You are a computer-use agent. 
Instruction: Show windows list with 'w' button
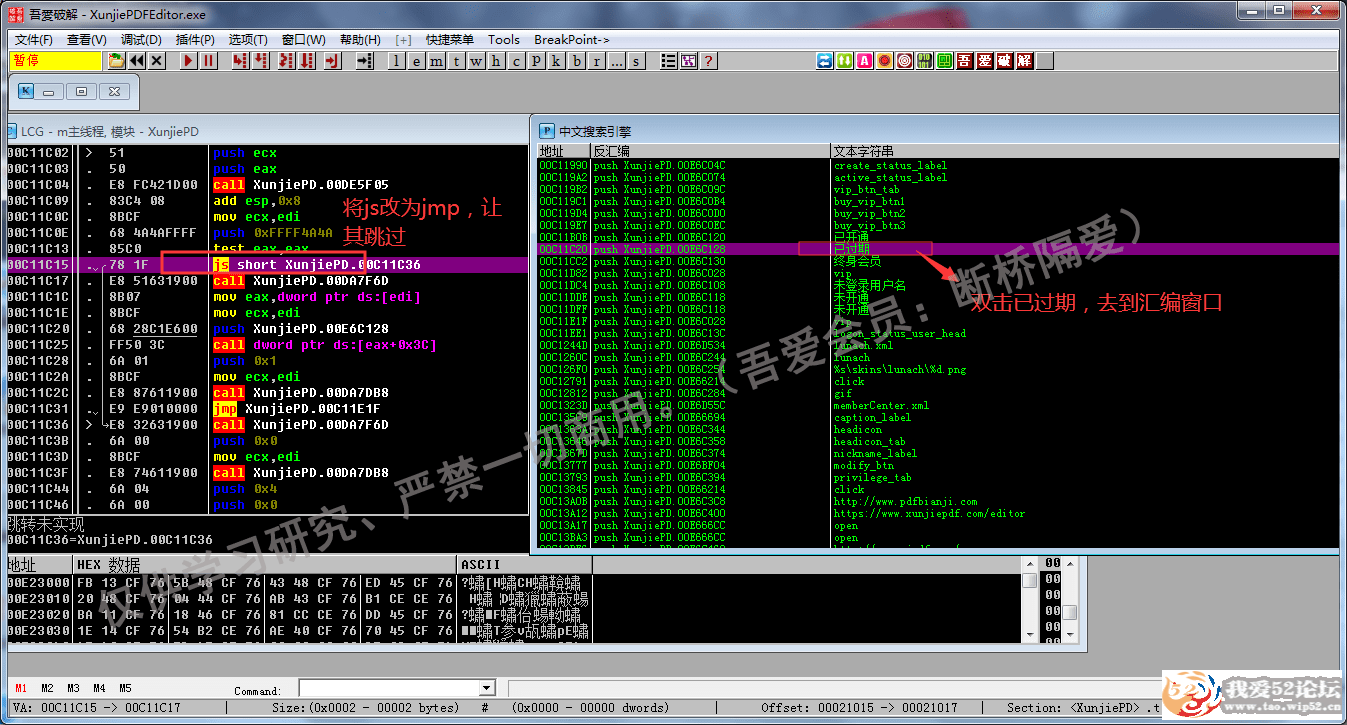(476, 61)
